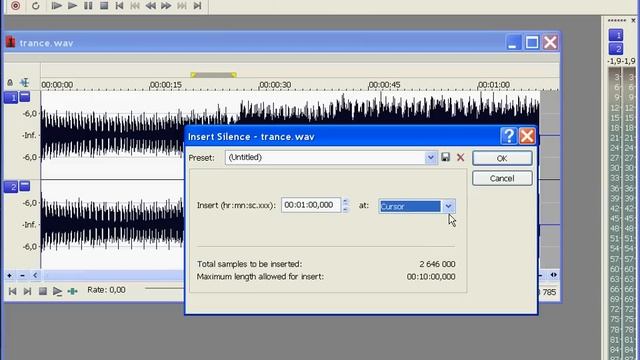This screenshot has width=640, height=360.
Task: Save preset with floppy disk icon
Action: pos(445,157)
